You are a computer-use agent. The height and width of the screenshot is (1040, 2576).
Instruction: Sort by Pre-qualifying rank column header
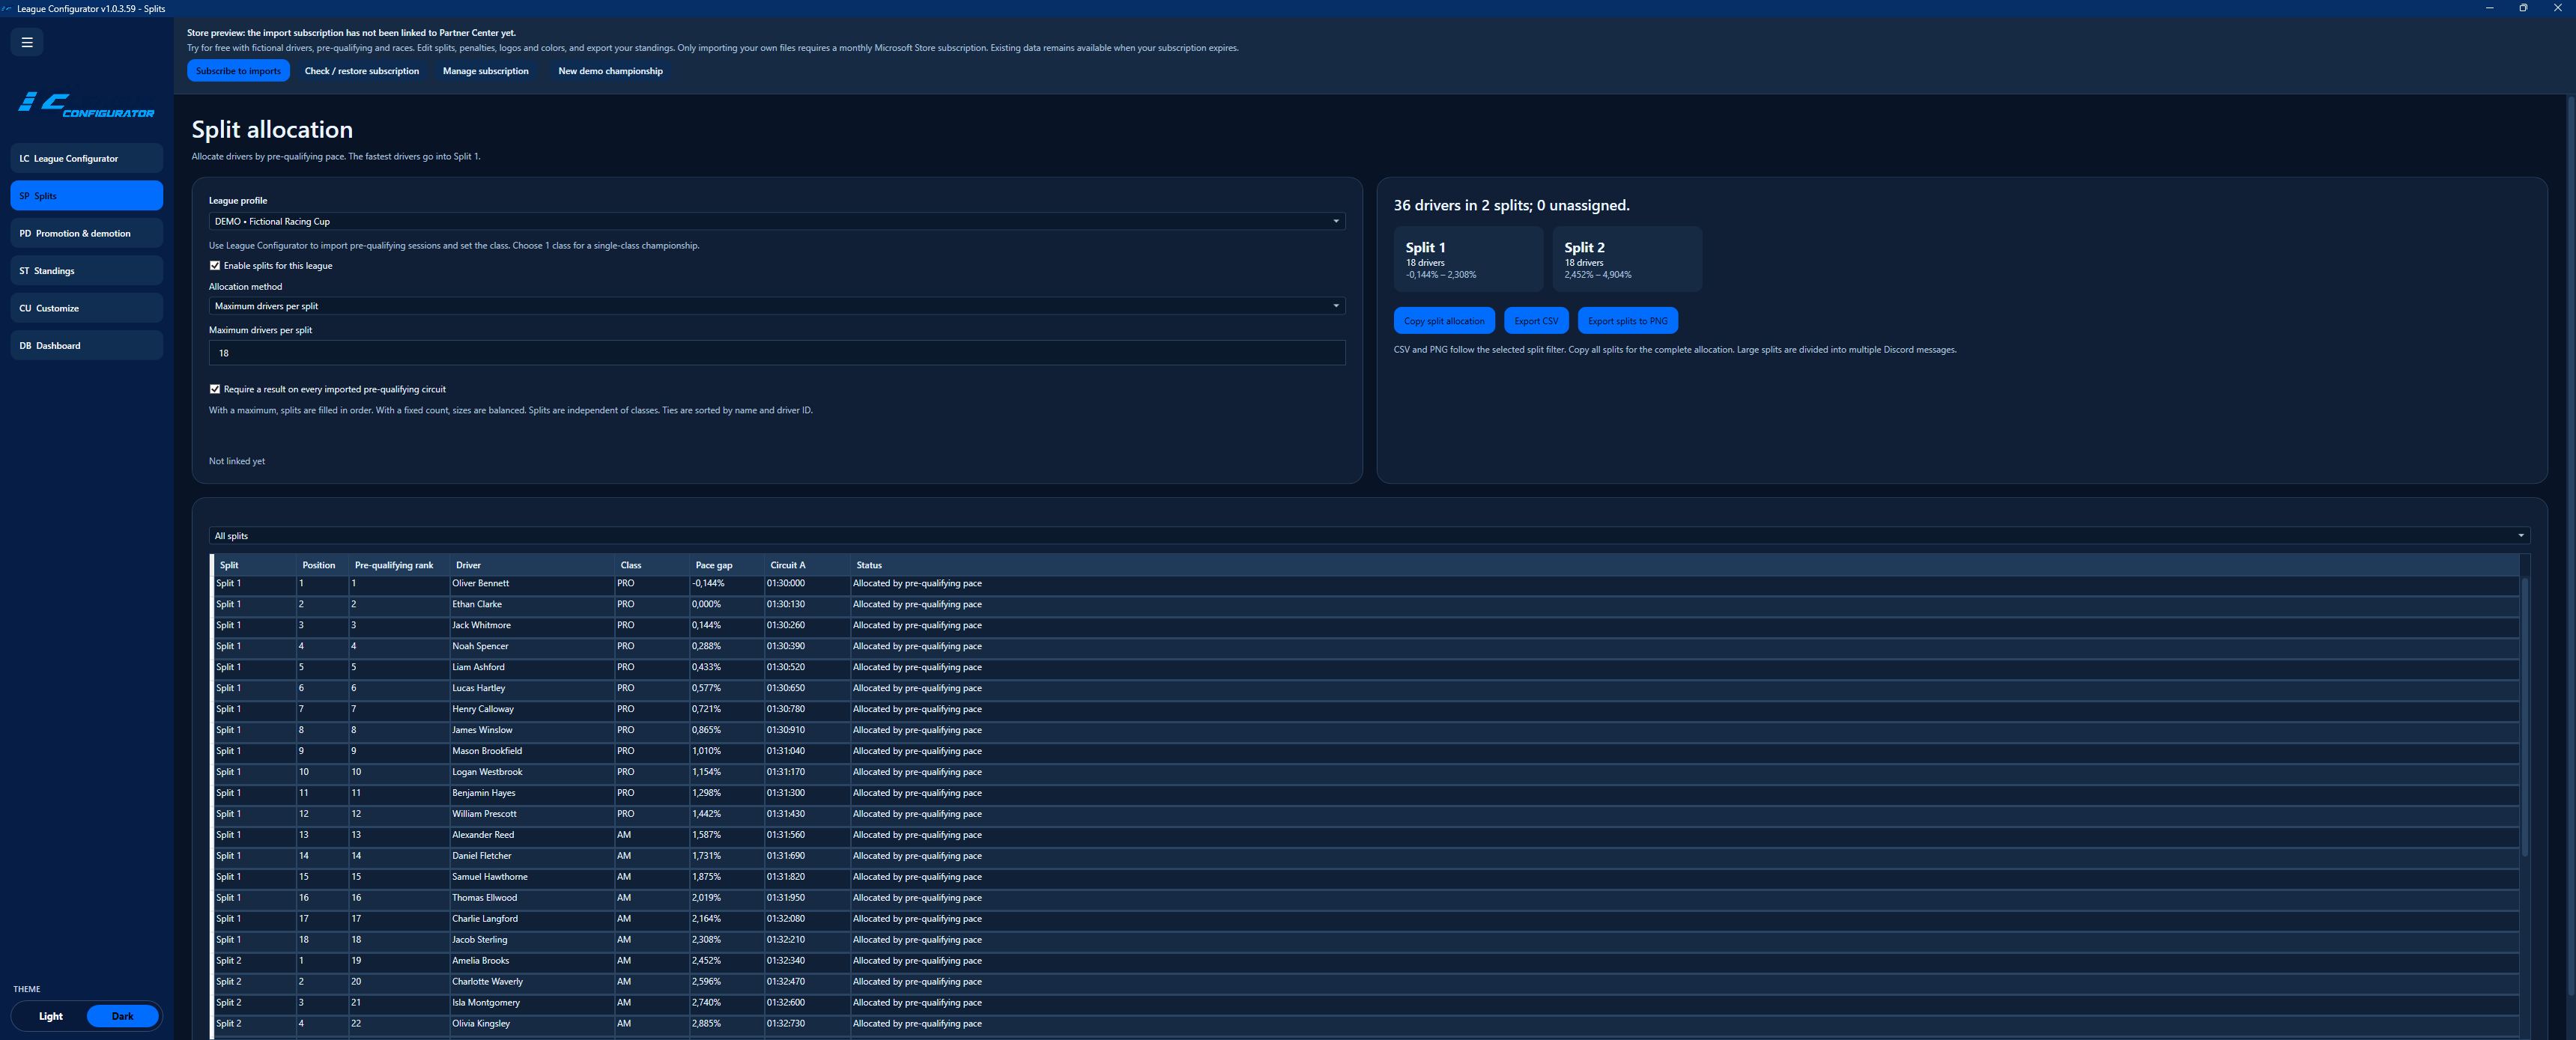(x=399, y=565)
